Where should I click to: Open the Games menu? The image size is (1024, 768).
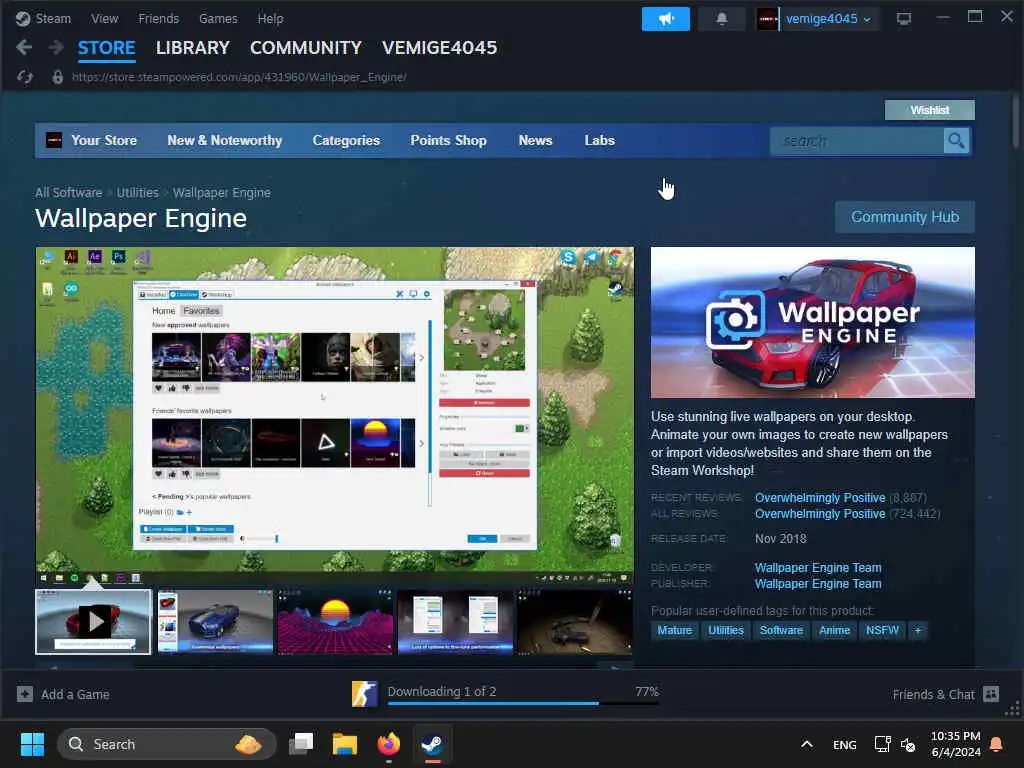point(218,18)
